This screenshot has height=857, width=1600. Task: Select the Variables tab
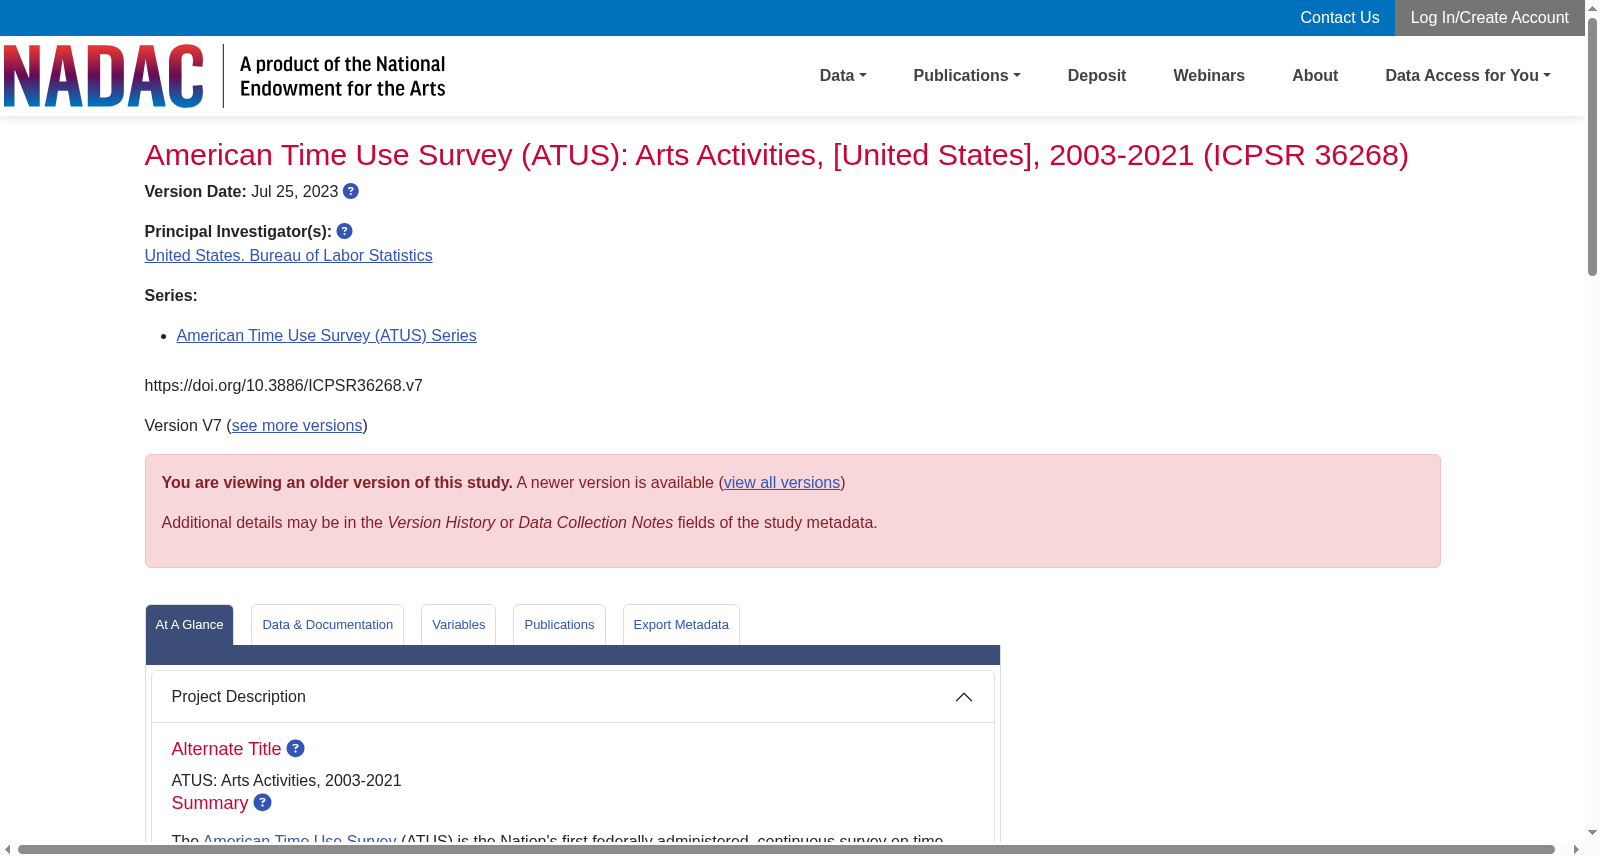[x=459, y=625]
